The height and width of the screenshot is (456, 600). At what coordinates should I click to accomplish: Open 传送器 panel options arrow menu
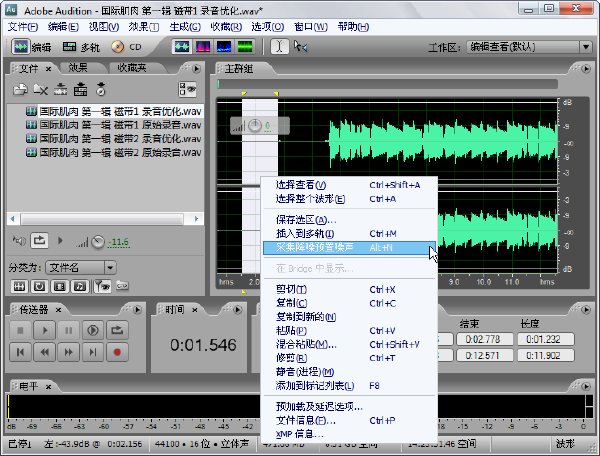click(137, 309)
